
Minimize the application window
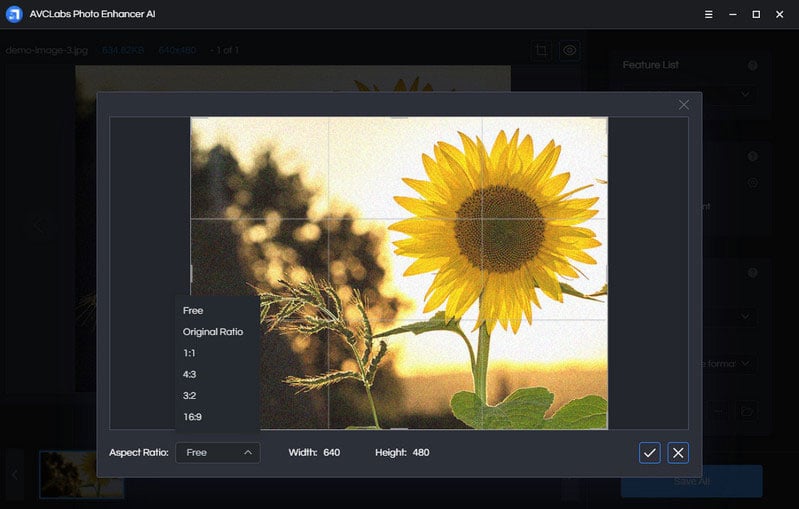pos(733,14)
